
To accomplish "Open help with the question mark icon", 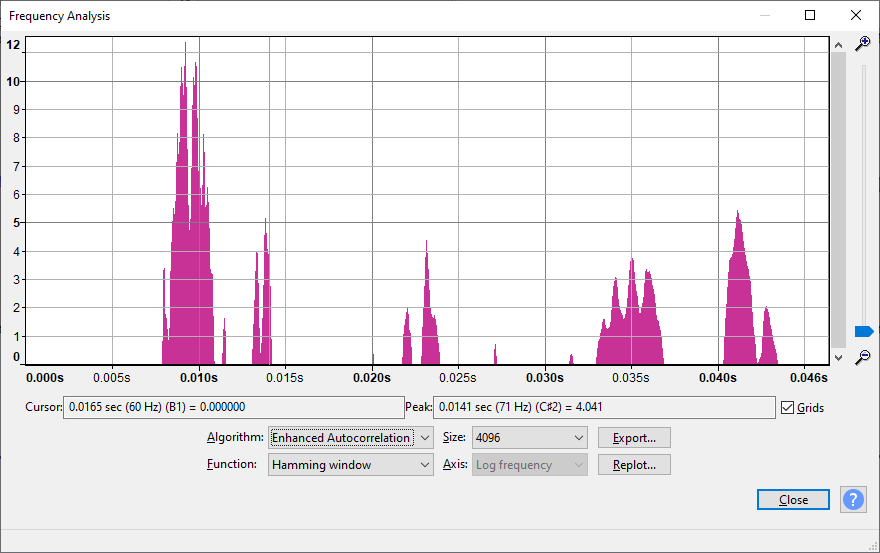I will coord(852,500).
